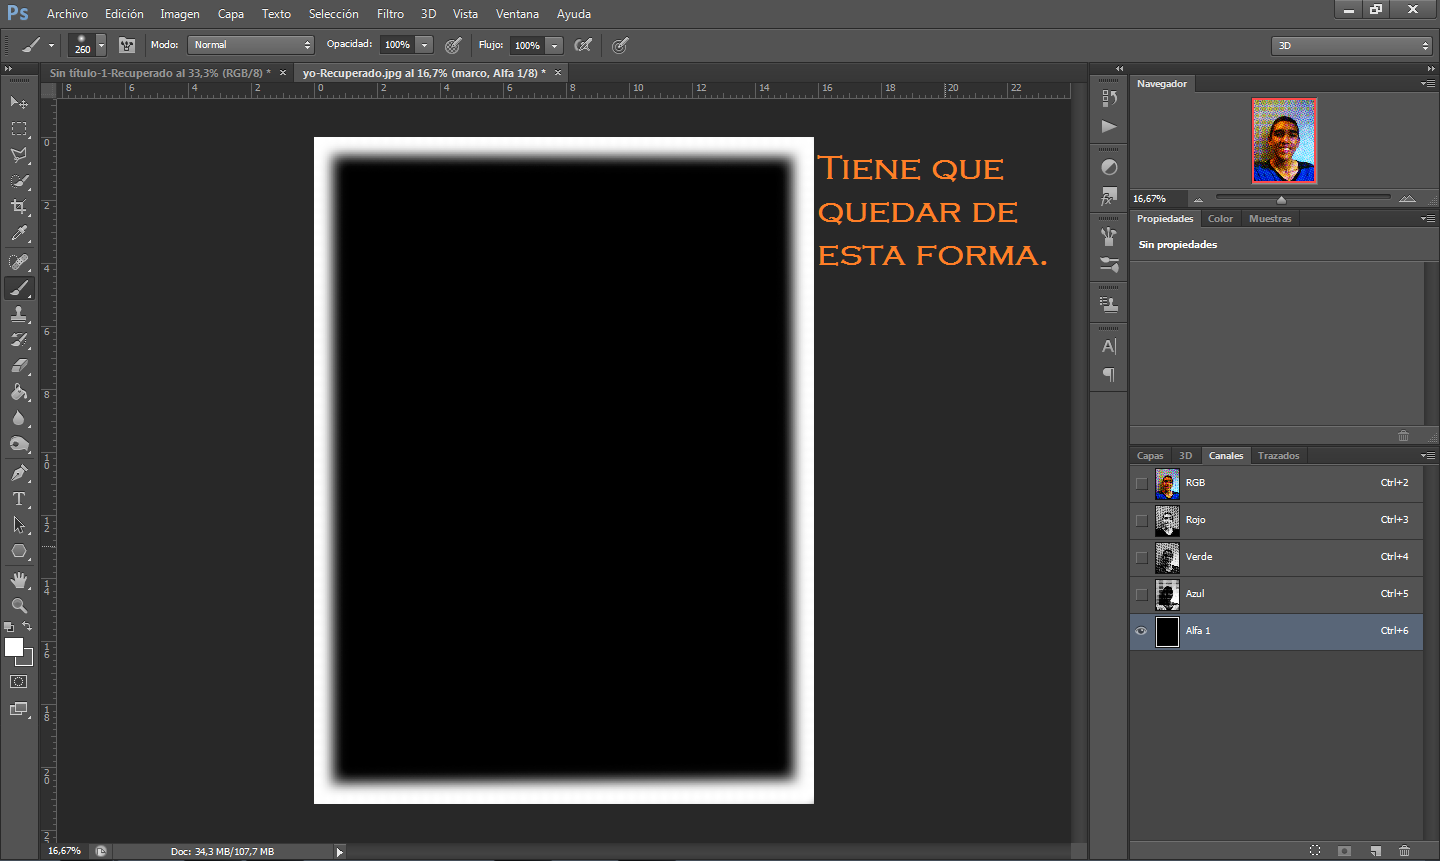
Task: Click the Navegador image thumbnail
Action: click(x=1284, y=141)
